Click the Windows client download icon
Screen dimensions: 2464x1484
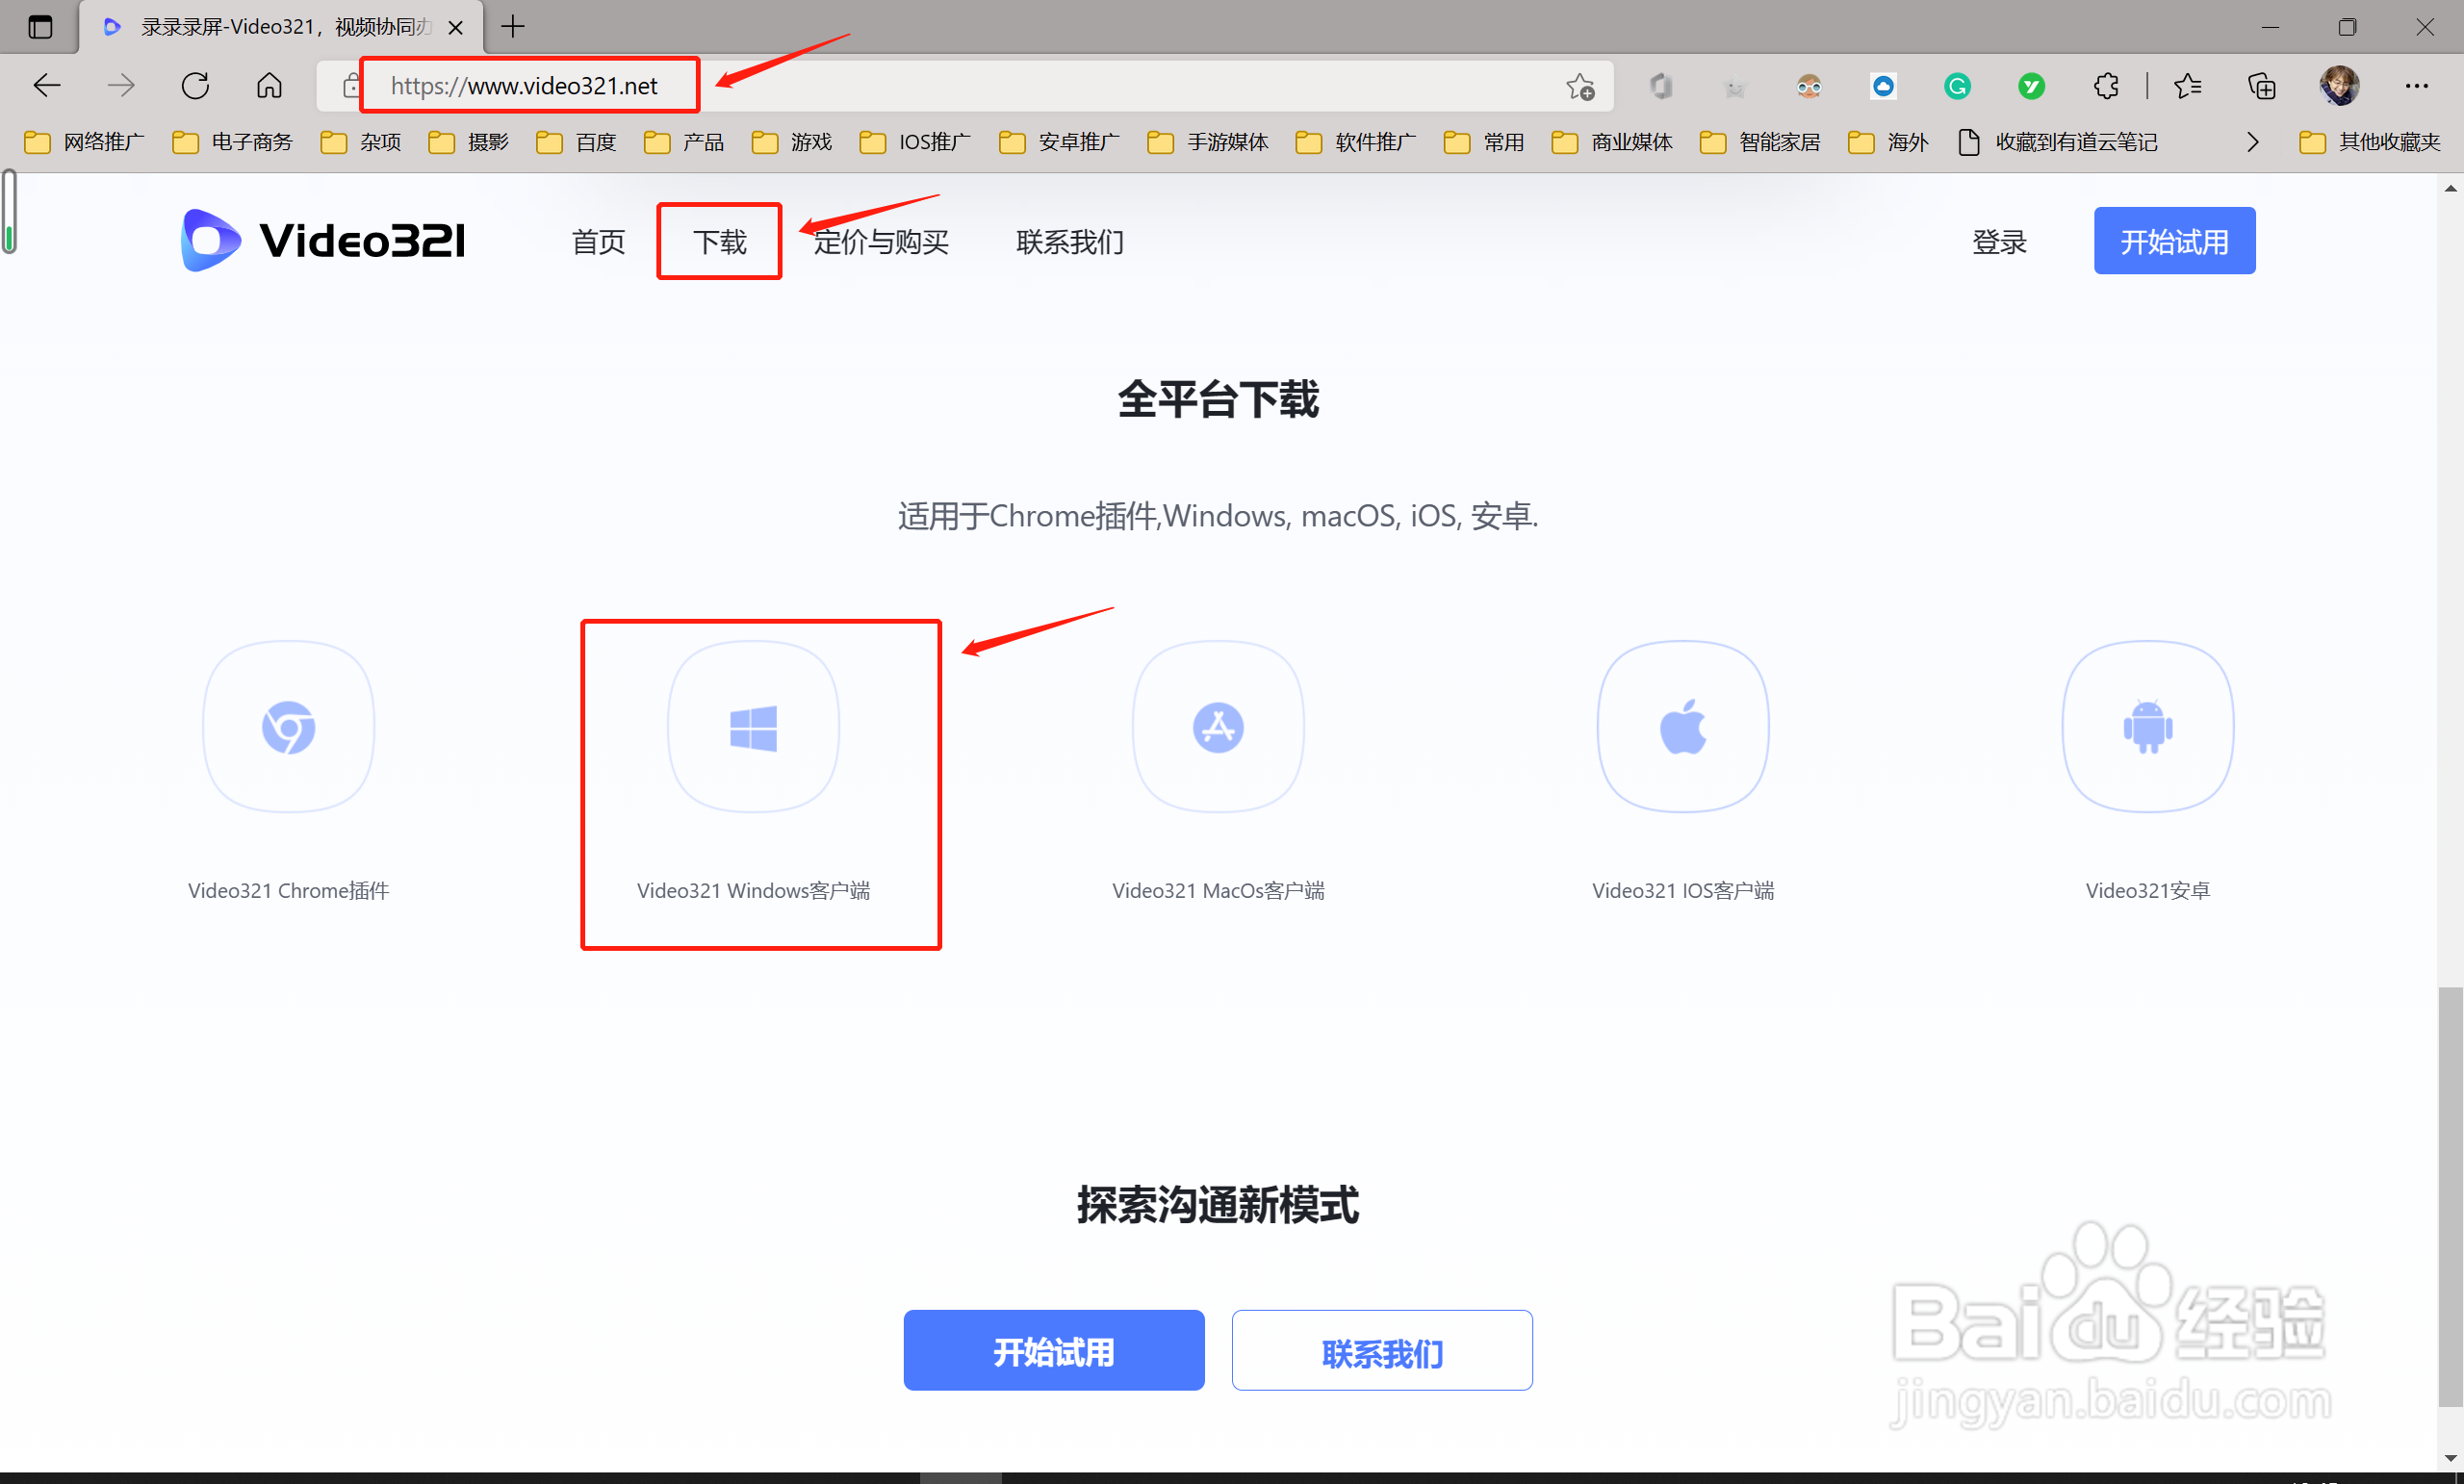coord(753,727)
